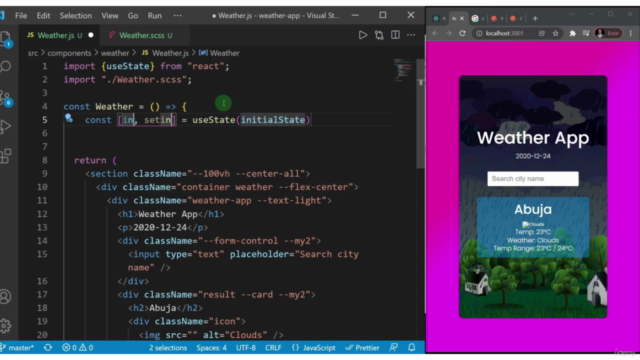Click Abuja heading in weather card
The height and width of the screenshot is (360, 640).
pos(533,209)
